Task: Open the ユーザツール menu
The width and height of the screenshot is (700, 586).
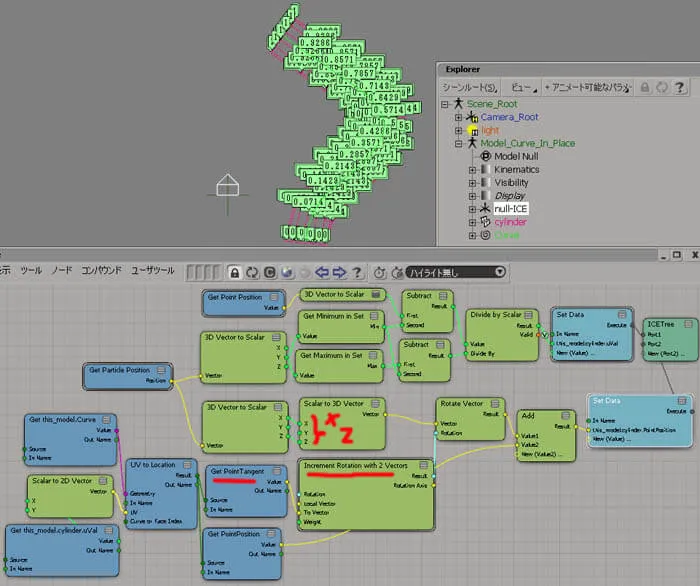Action: pyautogui.click(x=153, y=270)
